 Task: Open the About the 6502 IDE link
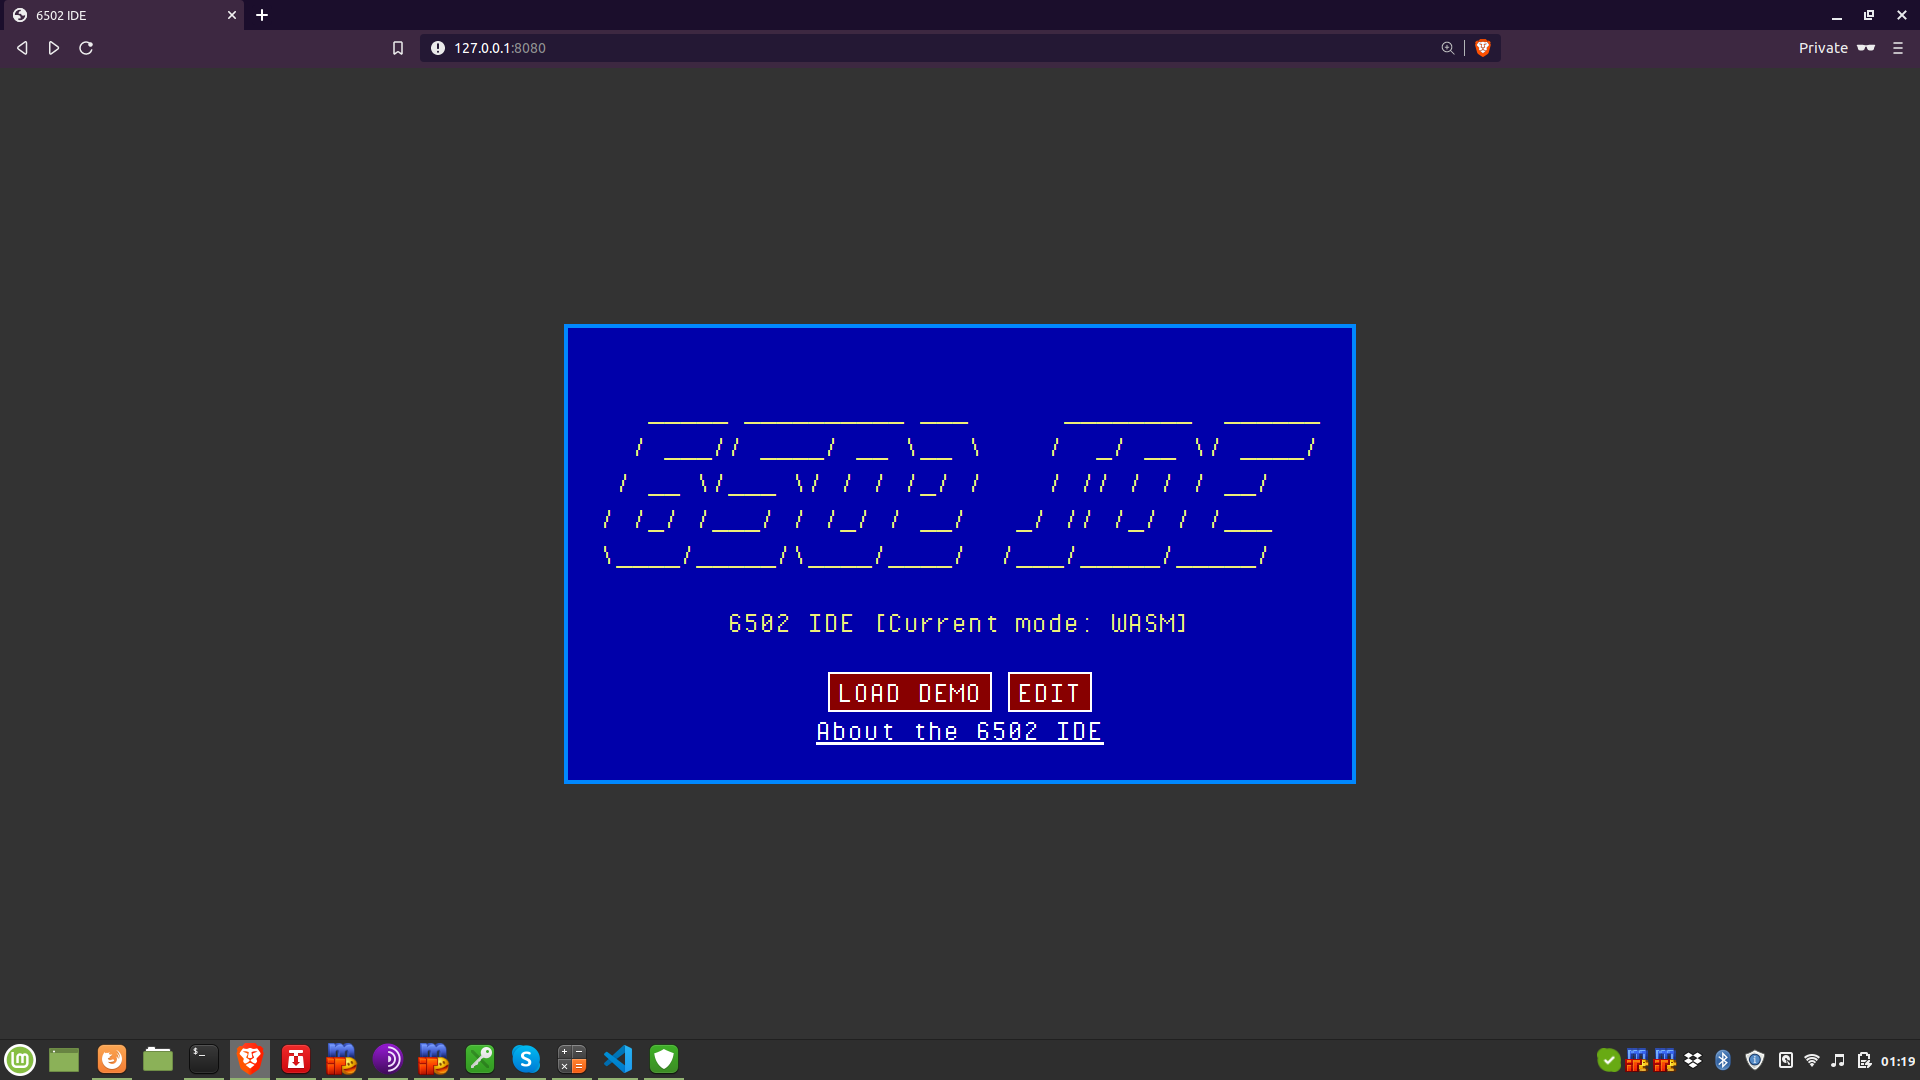[959, 732]
